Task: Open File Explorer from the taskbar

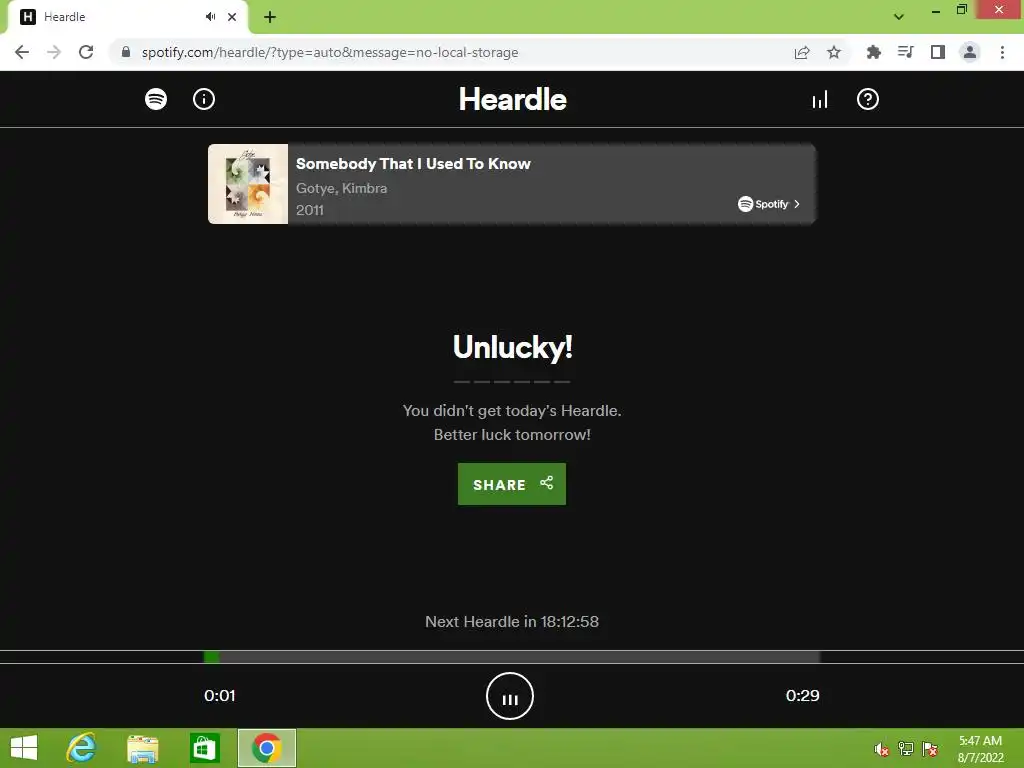Action: [x=142, y=748]
